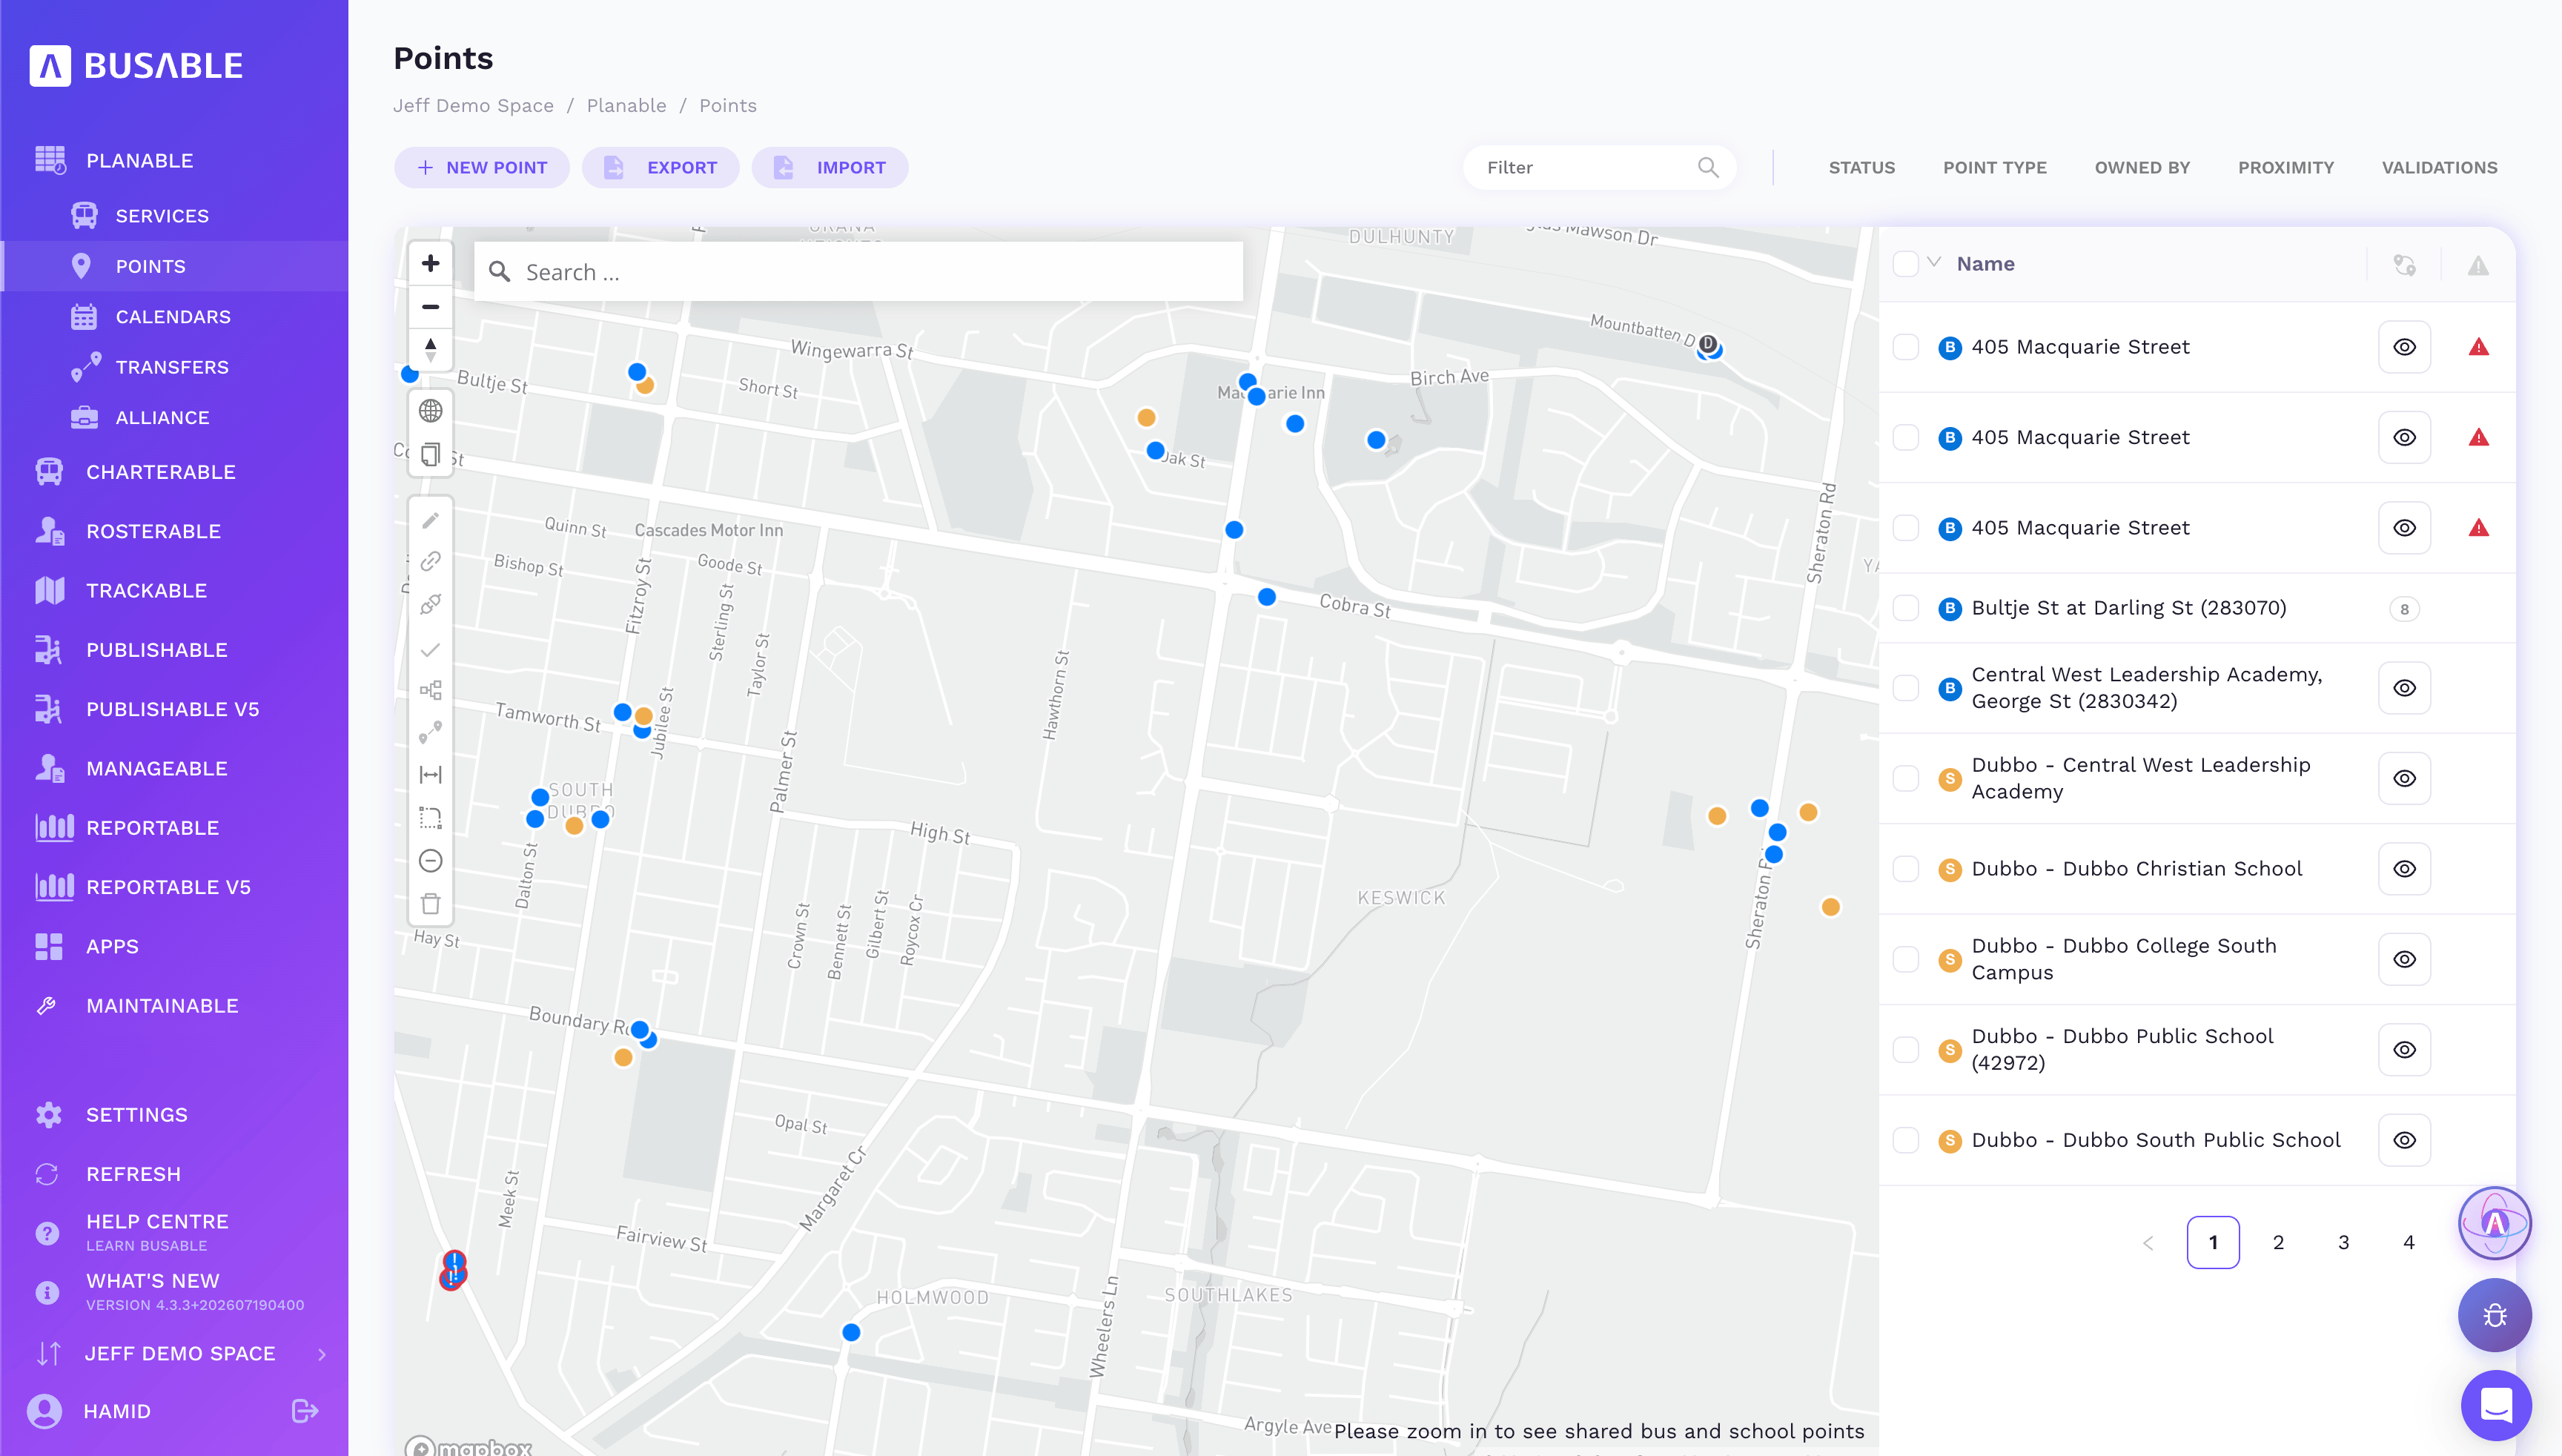The height and width of the screenshot is (1456, 2562).
Task: Toggle visibility of Dubbo - Central West Leadership Academy
Action: pyautogui.click(x=2404, y=778)
